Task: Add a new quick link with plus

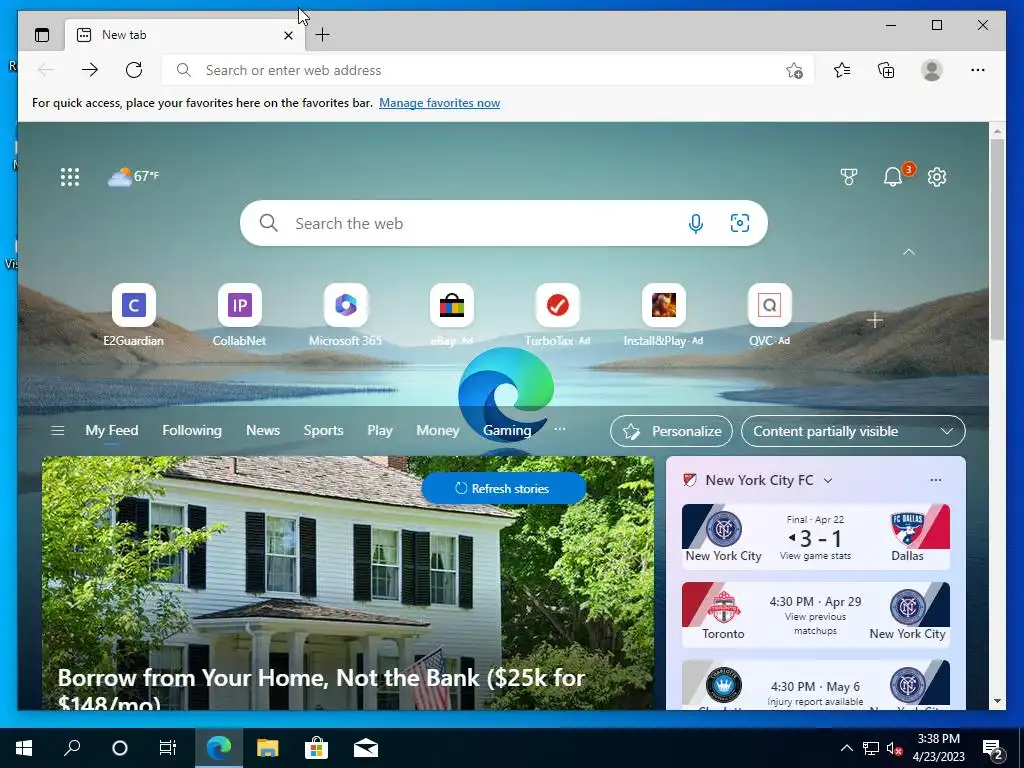Action: click(x=875, y=321)
